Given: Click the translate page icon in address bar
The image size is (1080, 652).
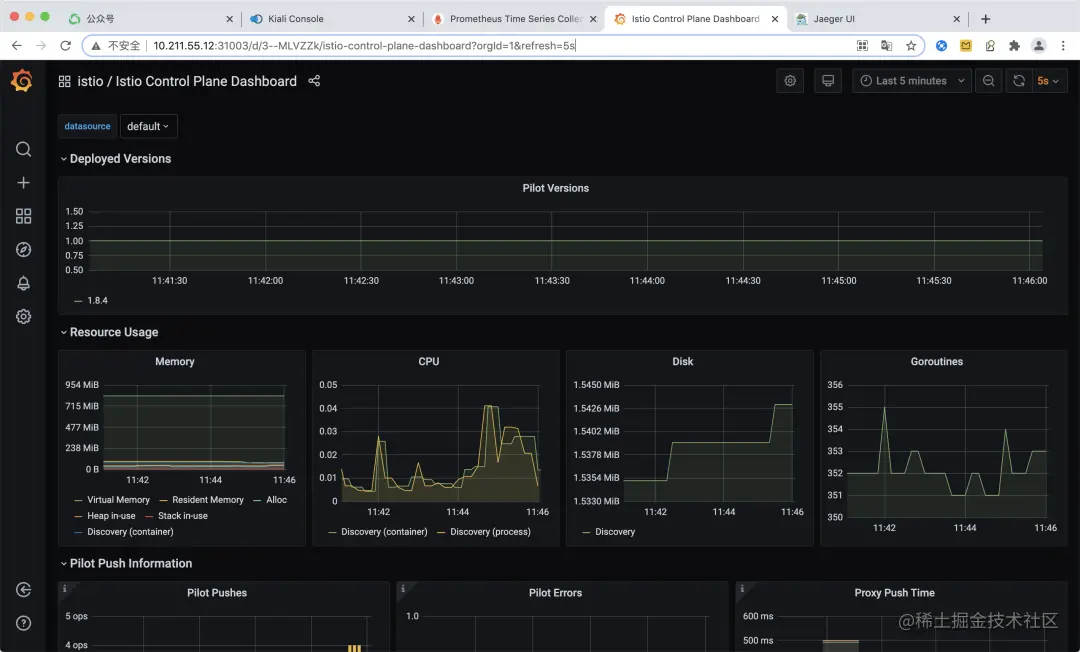Looking at the screenshot, I should click(886, 45).
